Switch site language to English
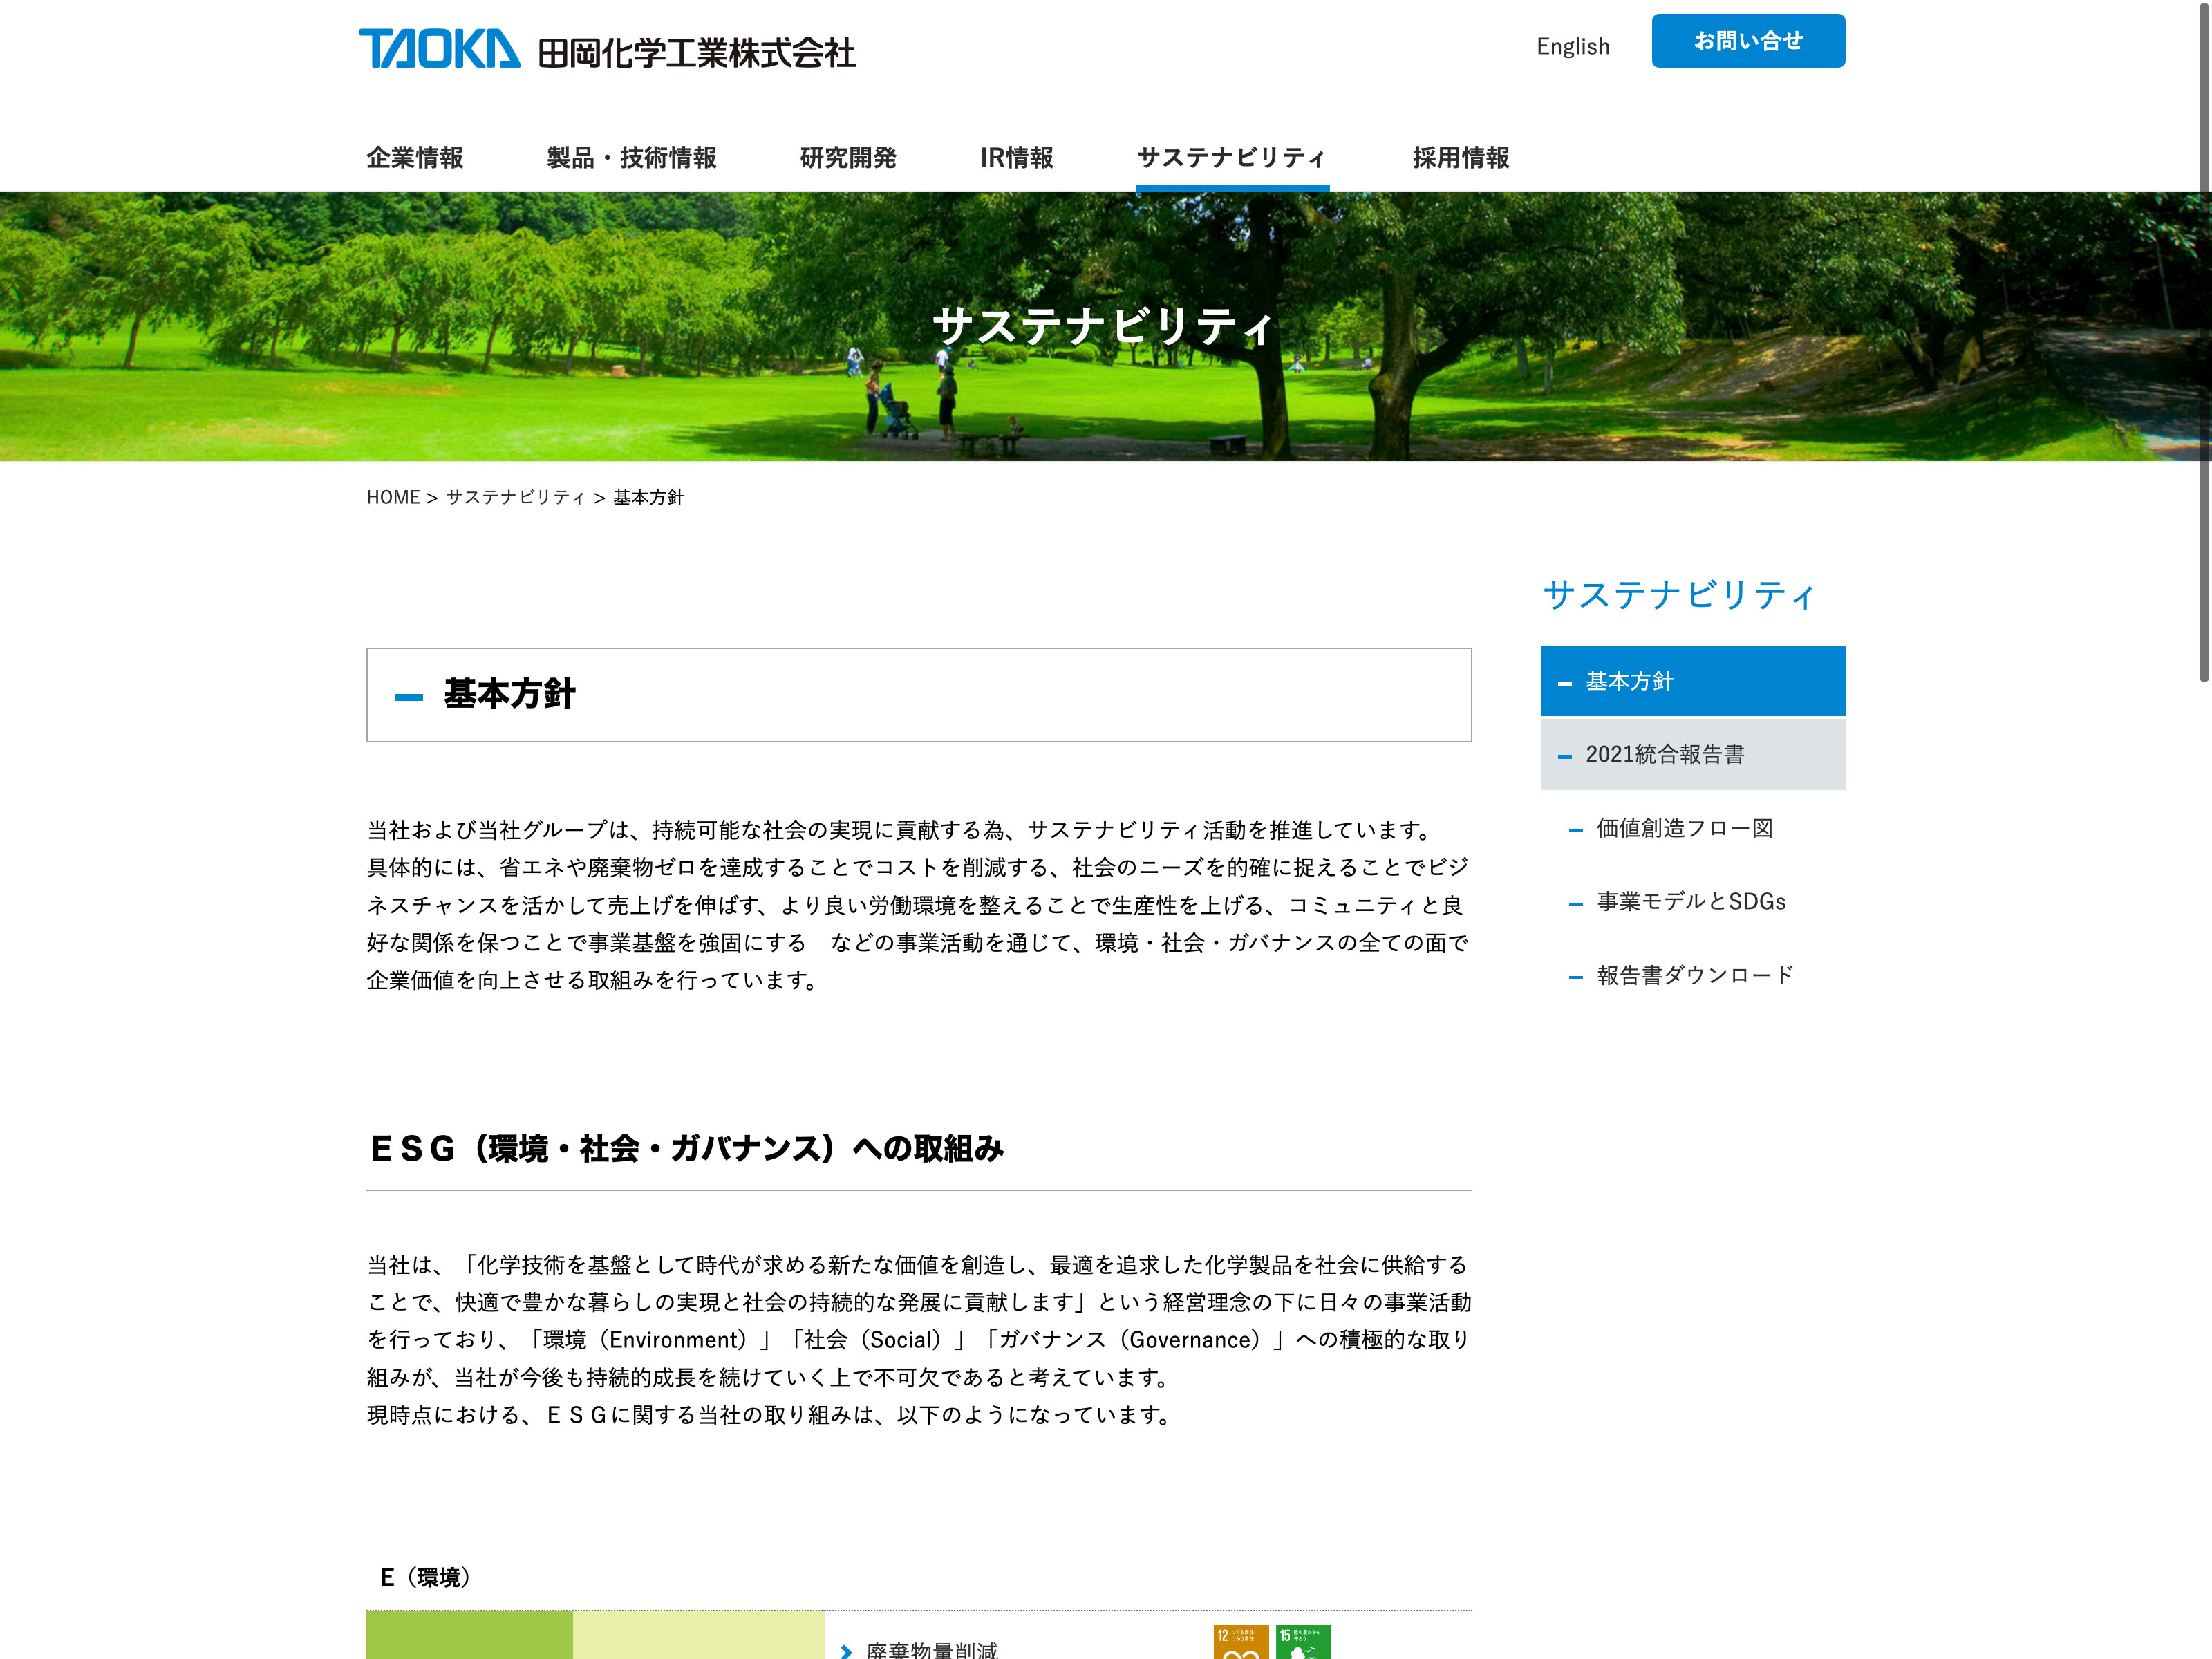 coord(1572,46)
